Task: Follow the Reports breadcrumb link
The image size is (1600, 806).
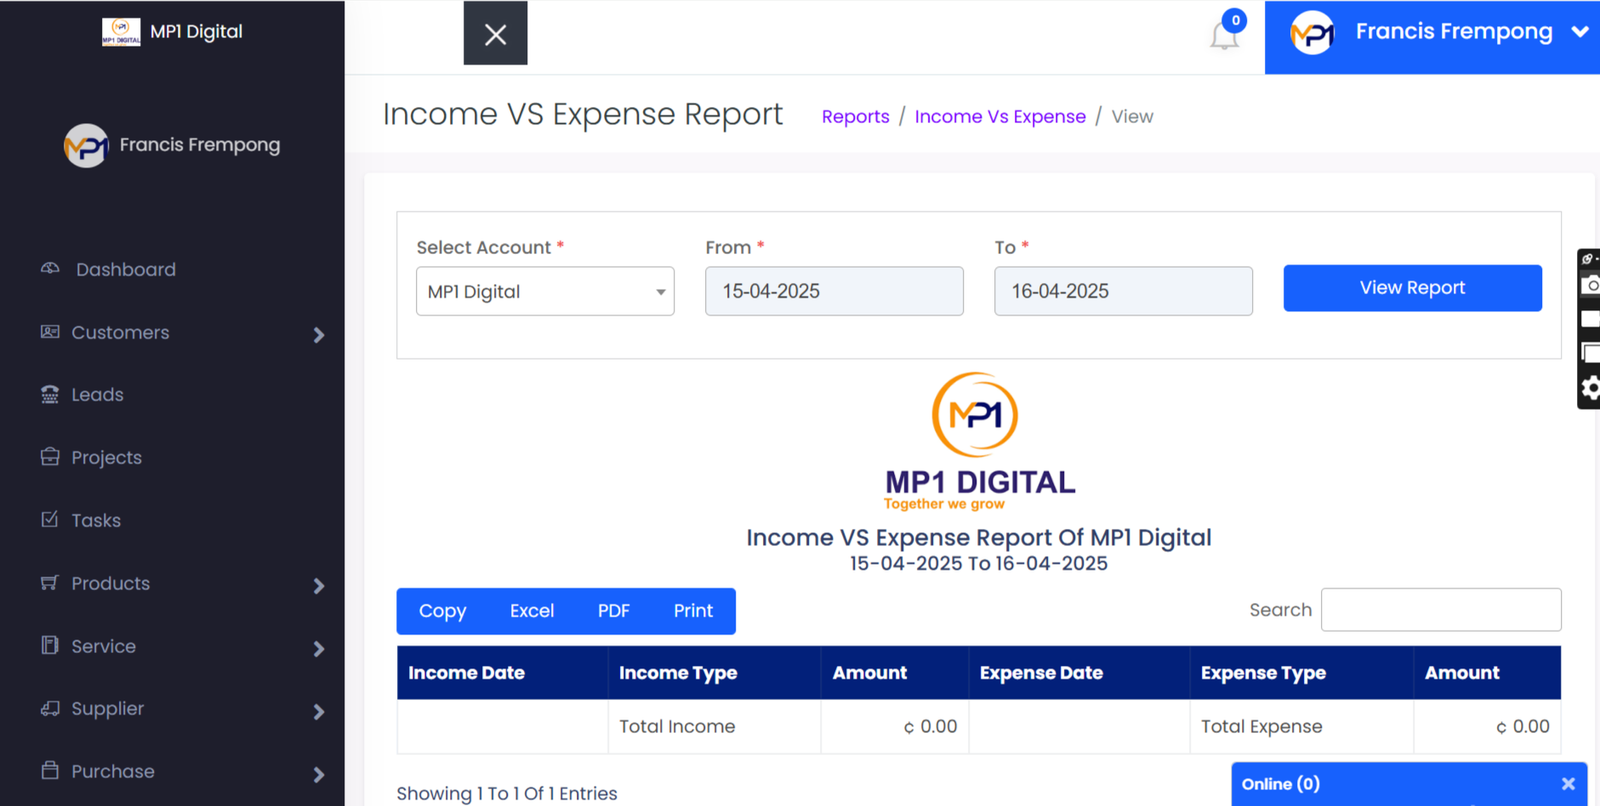Action: point(855,117)
